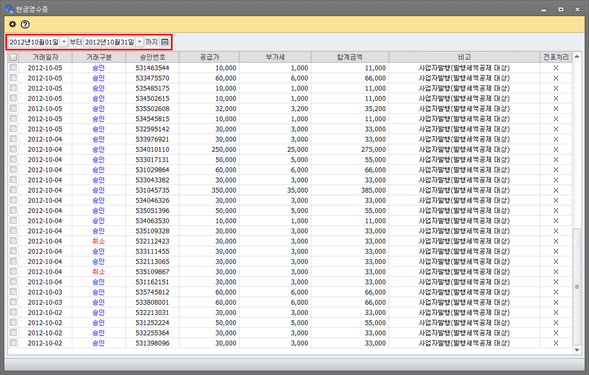
Task: Click the 승인 status in row 534502615
Action: tap(98, 98)
